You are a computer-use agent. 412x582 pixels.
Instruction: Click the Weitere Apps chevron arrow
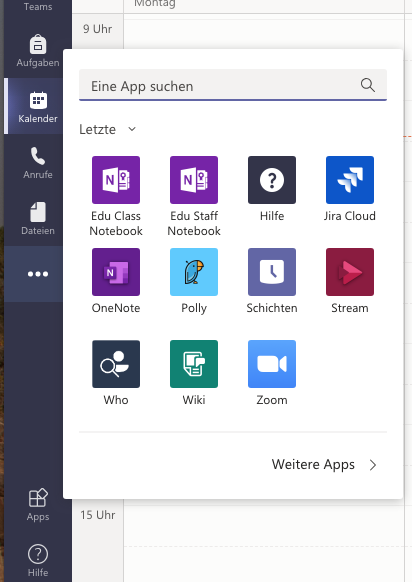(x=373, y=465)
